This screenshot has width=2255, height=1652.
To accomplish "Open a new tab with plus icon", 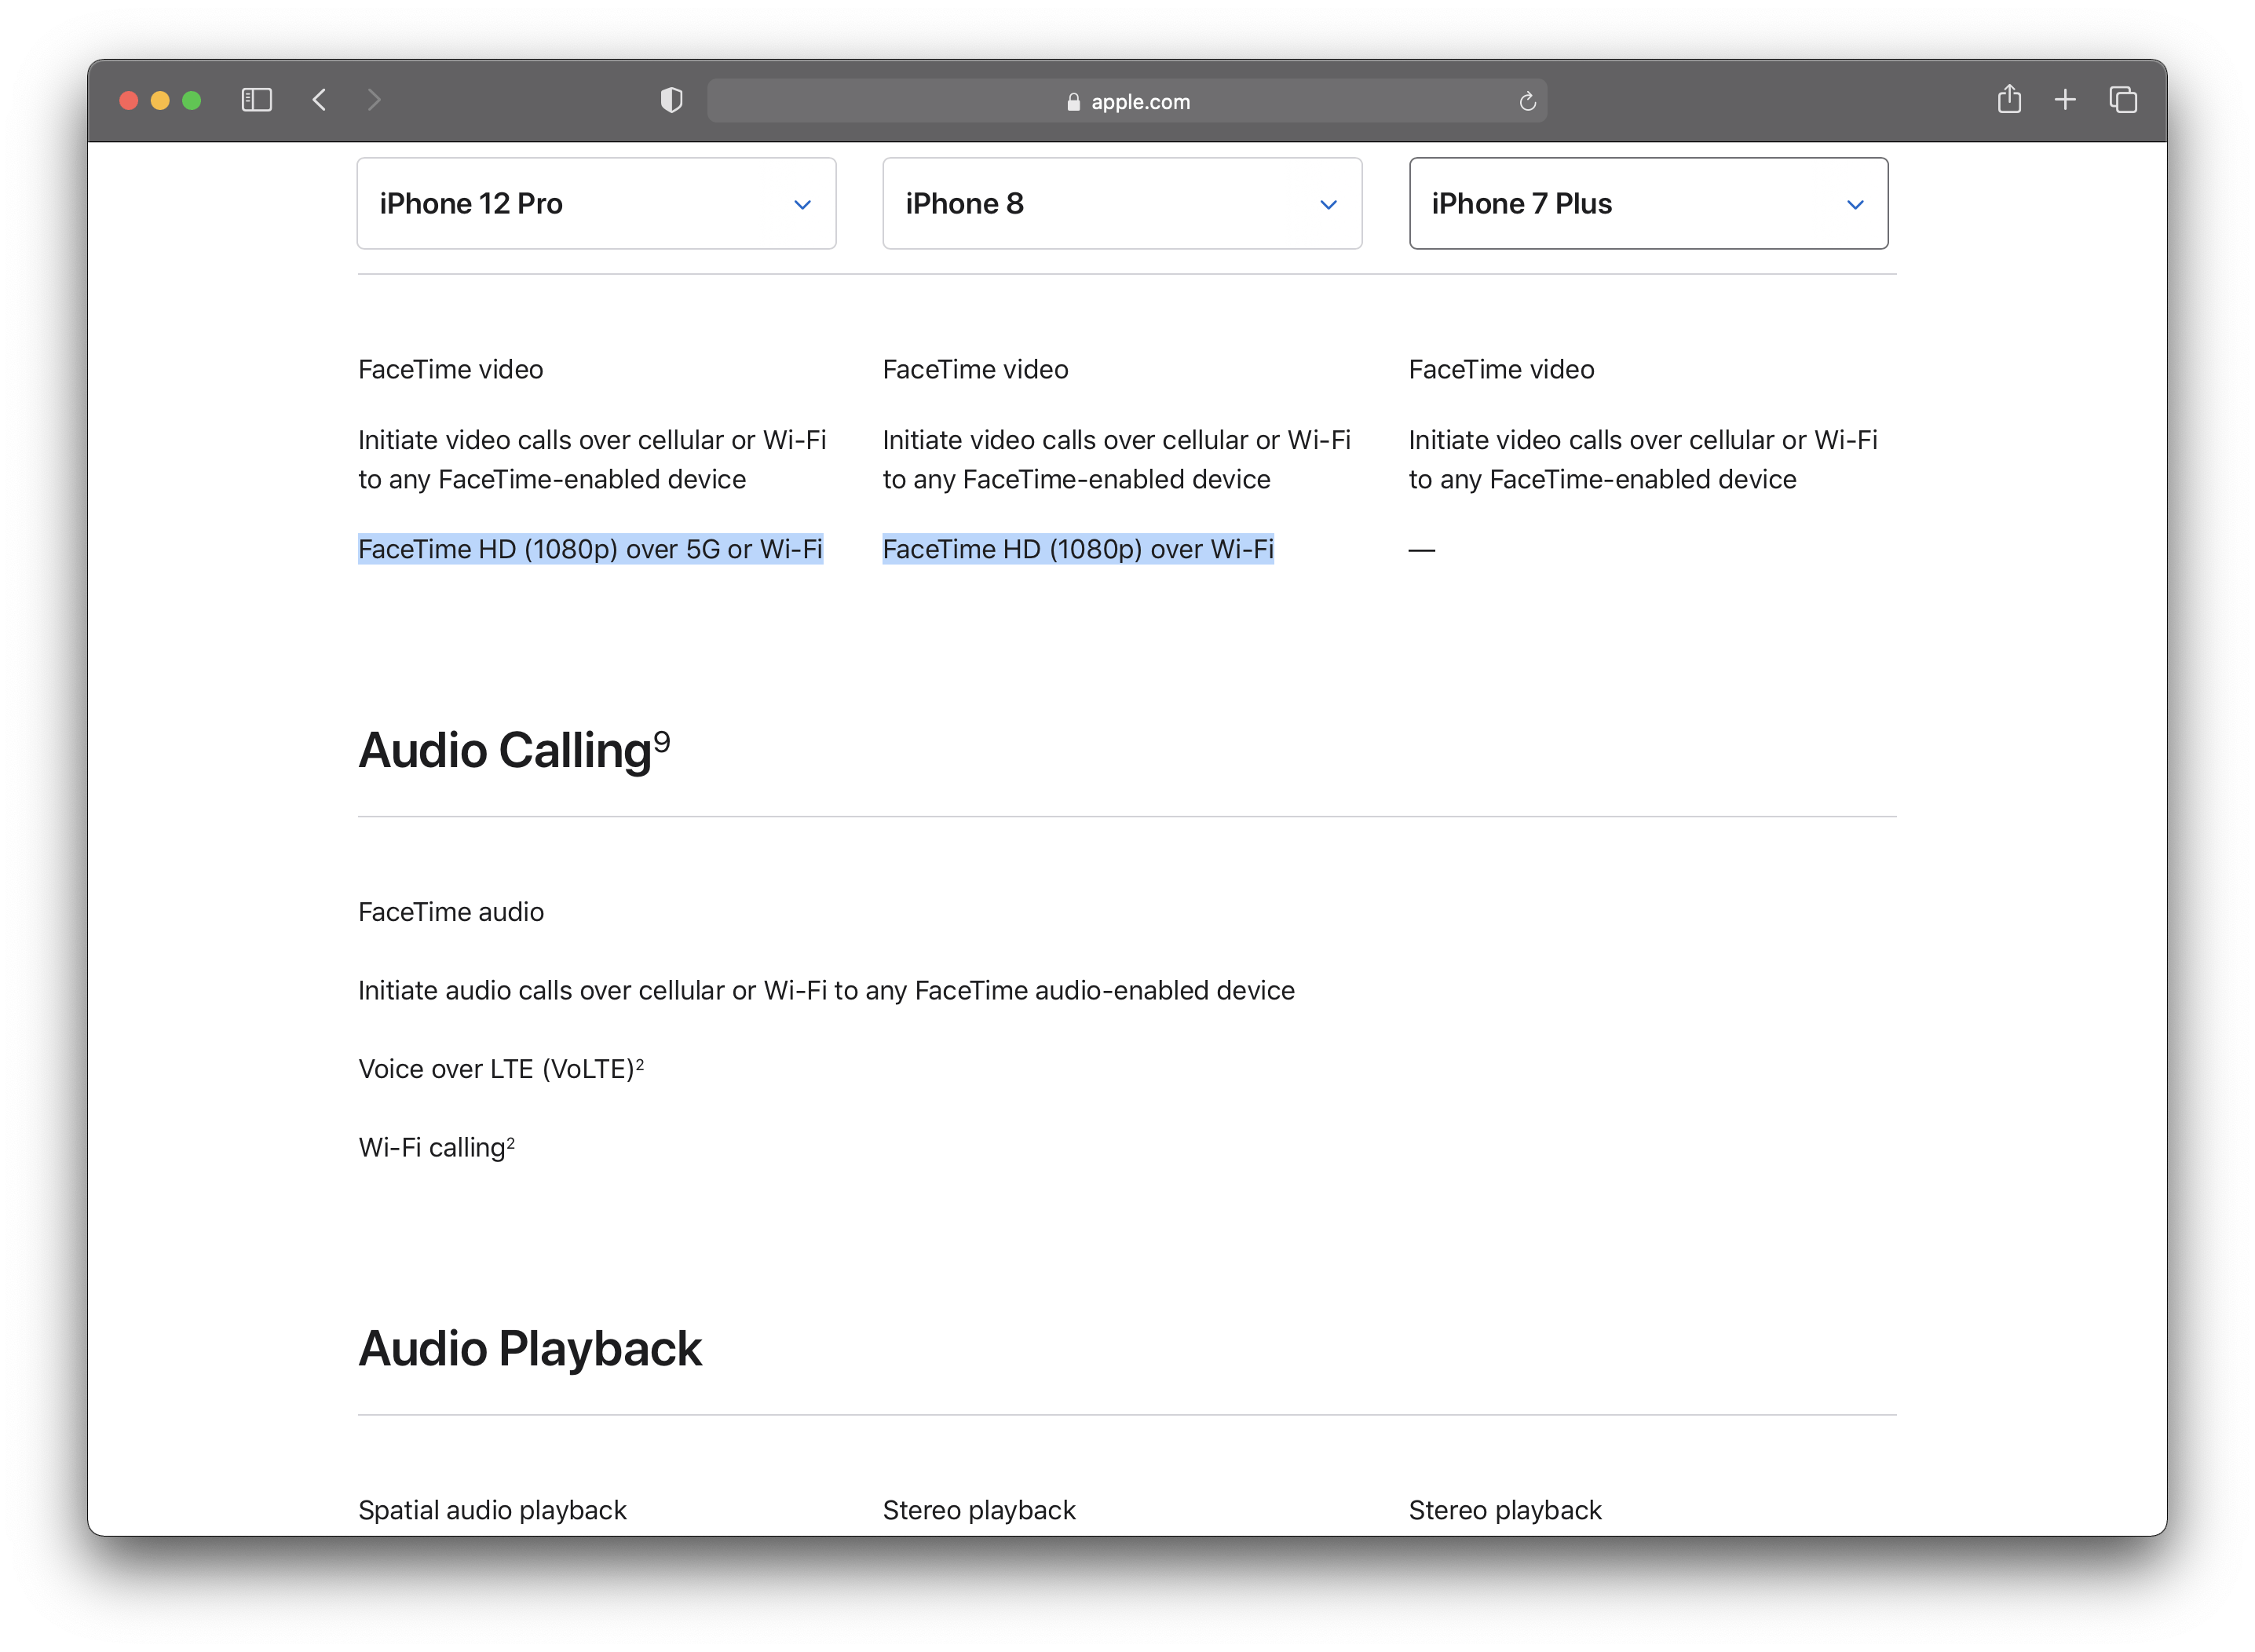I will coord(2065,100).
